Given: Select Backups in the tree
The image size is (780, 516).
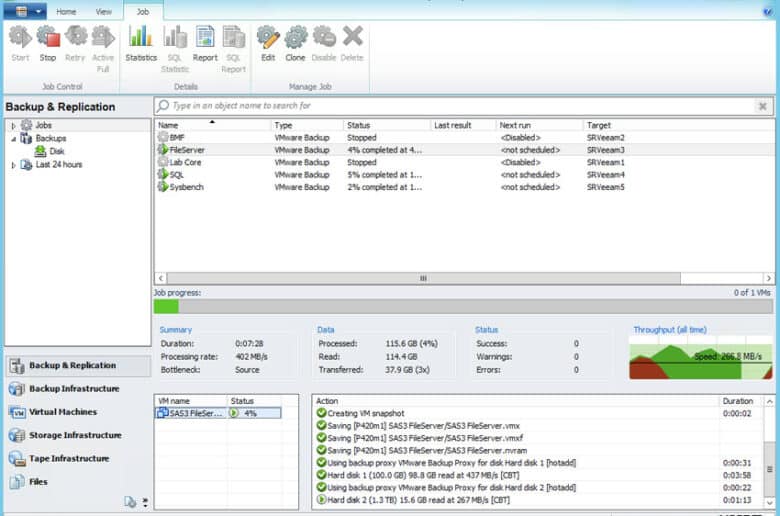Looking at the screenshot, I should [x=50, y=138].
